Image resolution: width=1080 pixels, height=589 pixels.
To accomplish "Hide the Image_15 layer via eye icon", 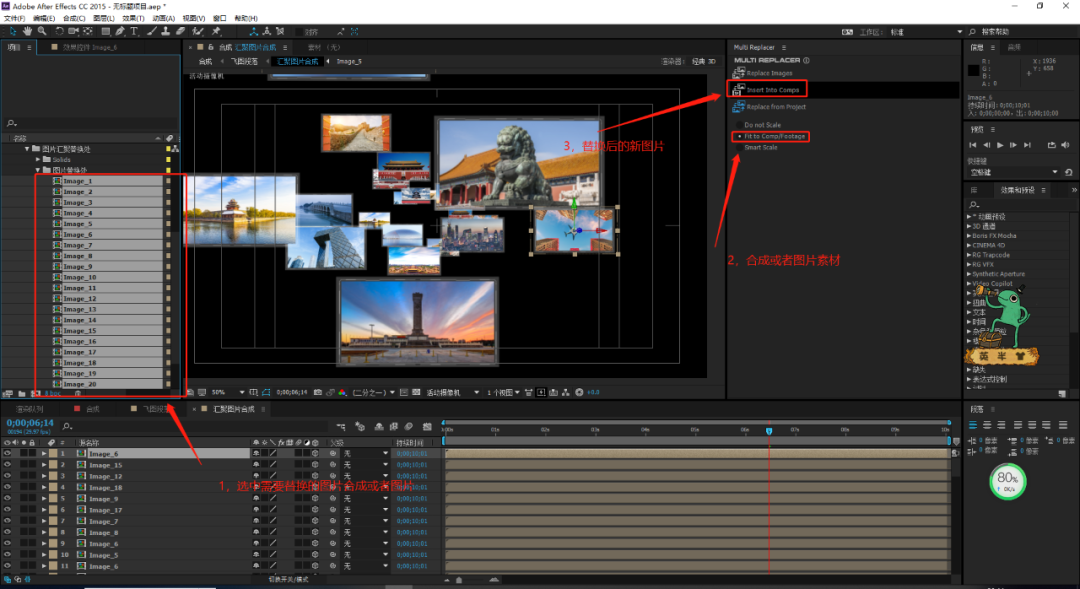I will click(7, 465).
